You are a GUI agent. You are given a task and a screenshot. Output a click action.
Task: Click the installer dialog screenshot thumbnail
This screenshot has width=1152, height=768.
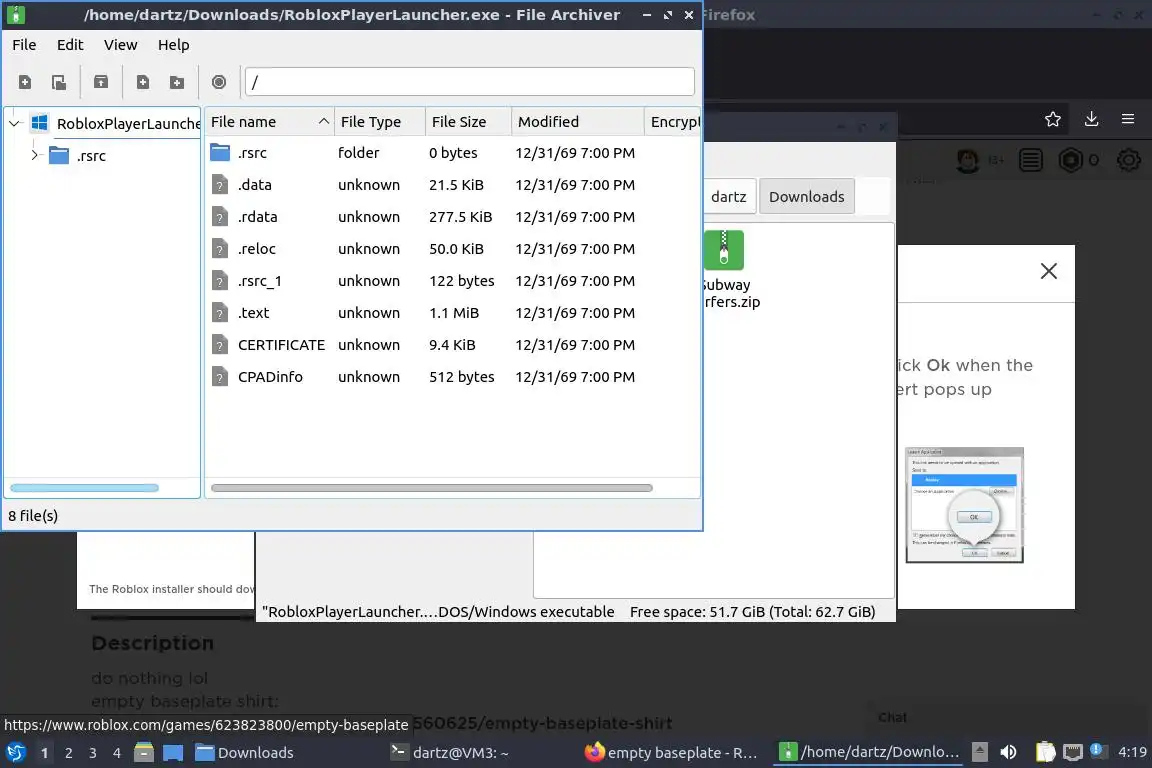(965, 505)
